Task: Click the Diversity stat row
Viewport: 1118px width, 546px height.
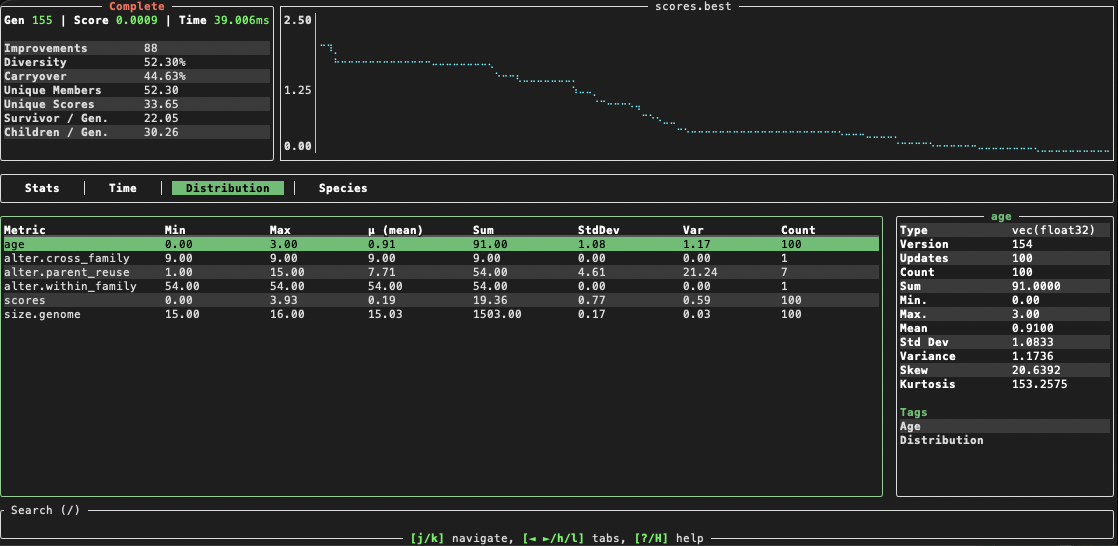Action: click(x=137, y=62)
